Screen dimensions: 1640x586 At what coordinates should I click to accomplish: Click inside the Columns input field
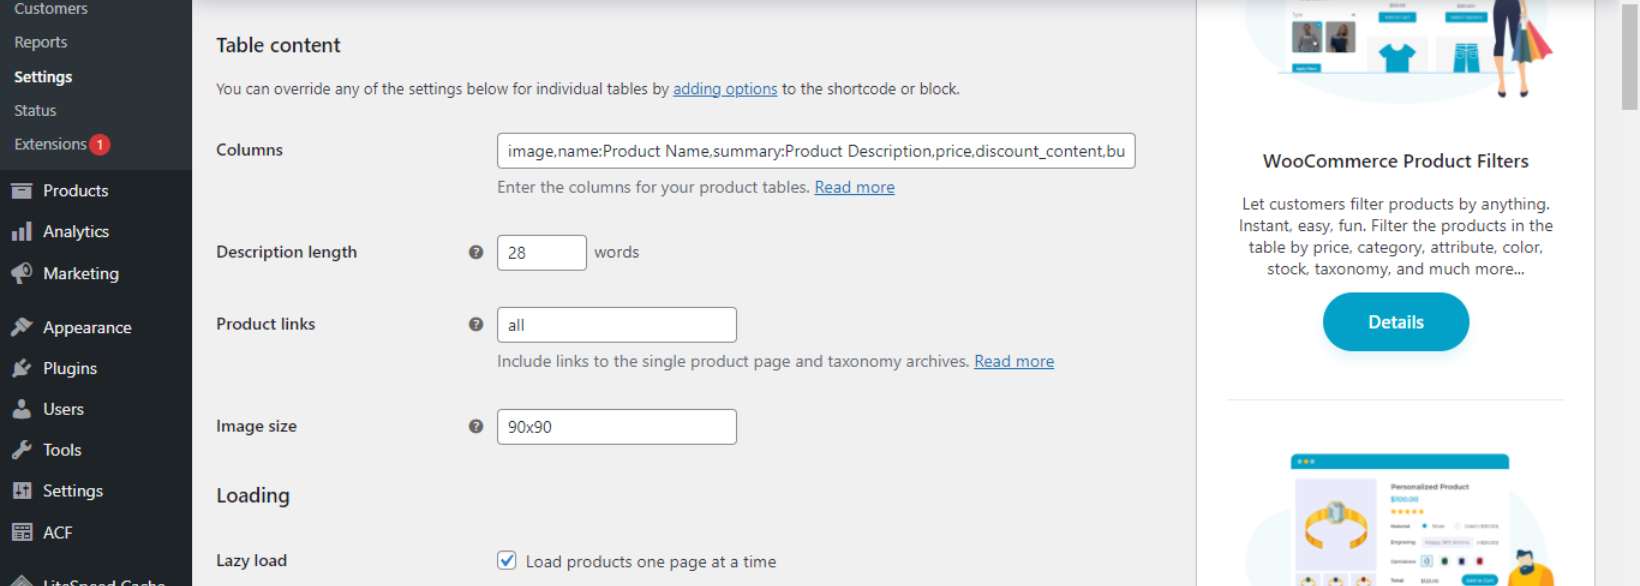click(816, 151)
